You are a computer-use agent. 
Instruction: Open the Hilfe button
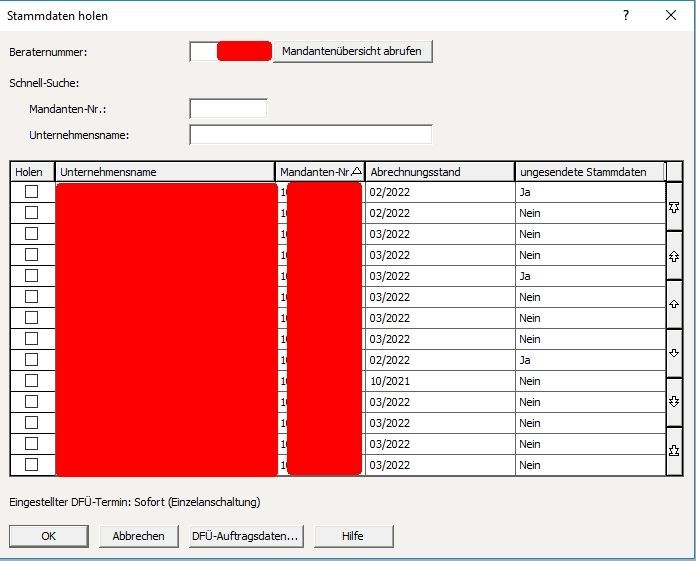353,536
